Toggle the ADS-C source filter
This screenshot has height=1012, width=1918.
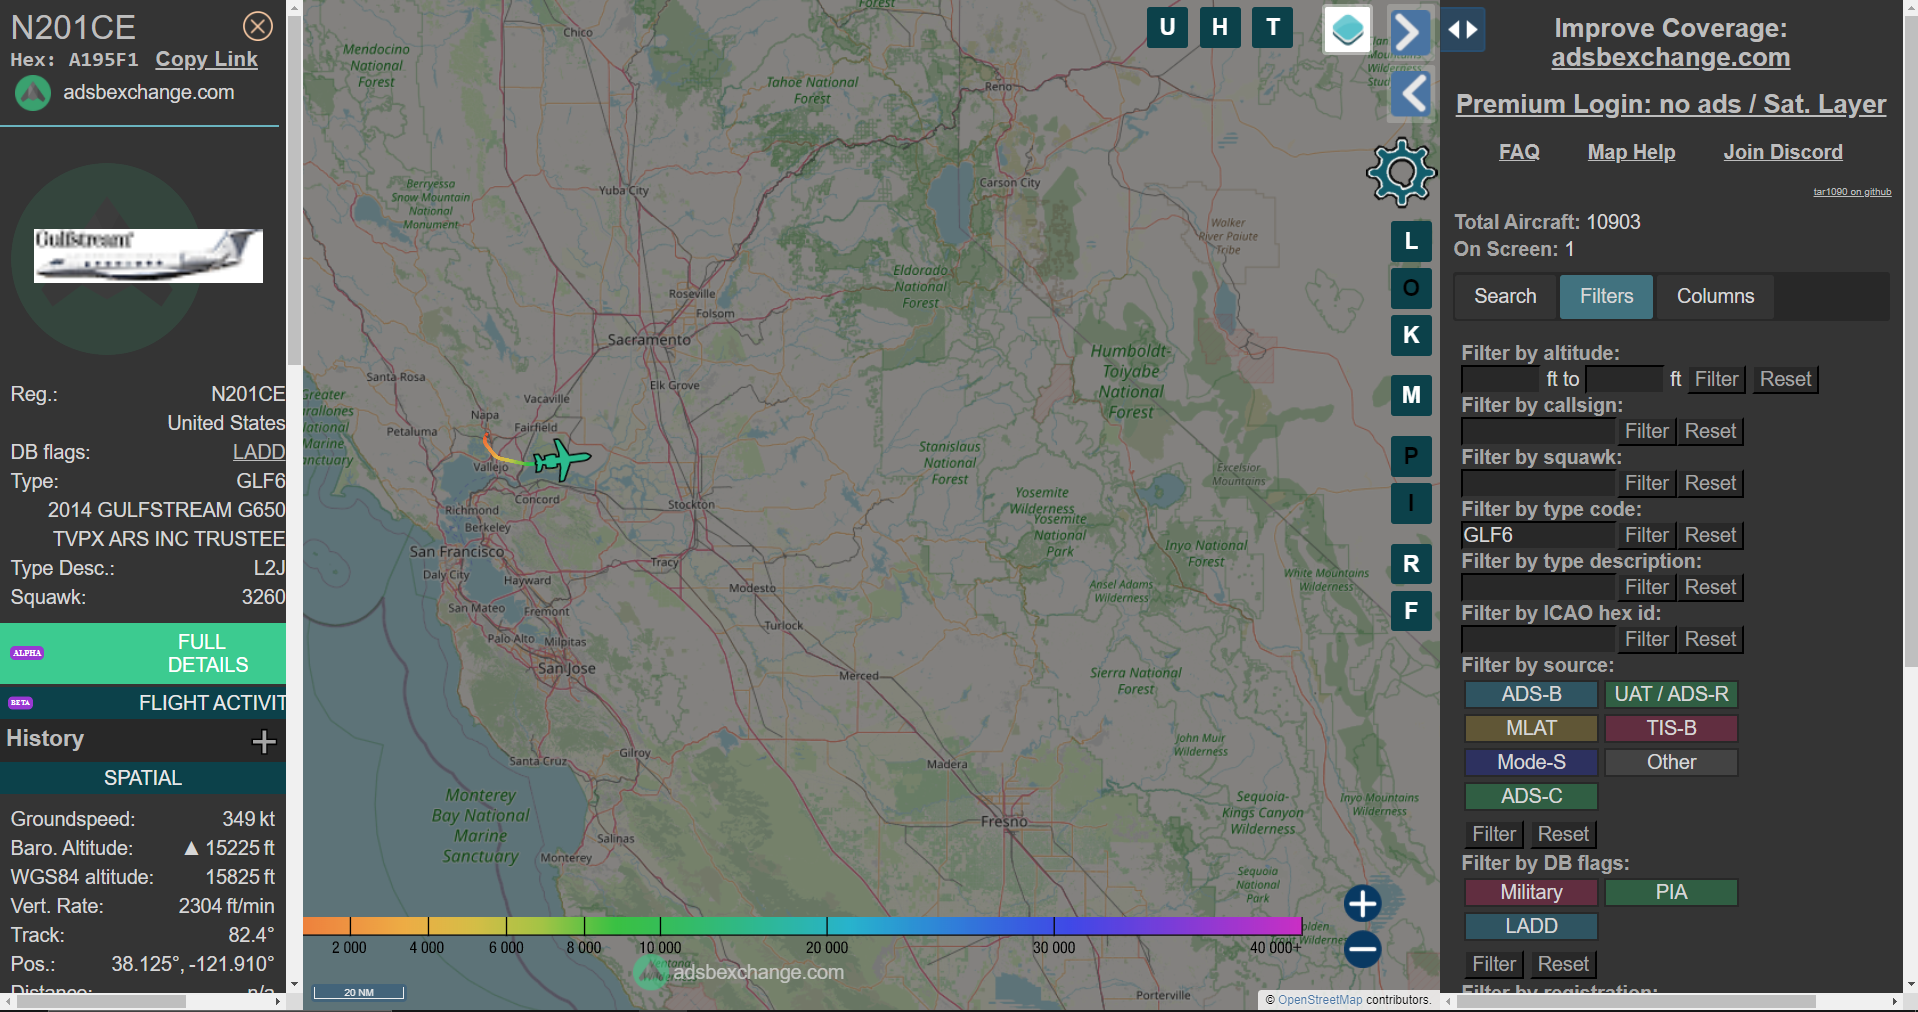(x=1531, y=796)
